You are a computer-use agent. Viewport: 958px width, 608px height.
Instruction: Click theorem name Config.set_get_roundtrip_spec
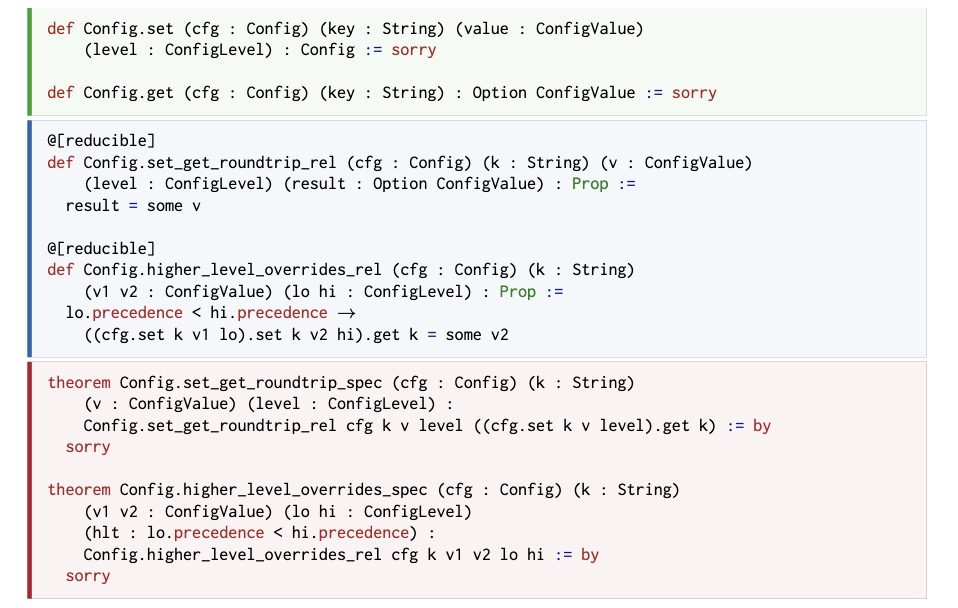tap(250, 383)
